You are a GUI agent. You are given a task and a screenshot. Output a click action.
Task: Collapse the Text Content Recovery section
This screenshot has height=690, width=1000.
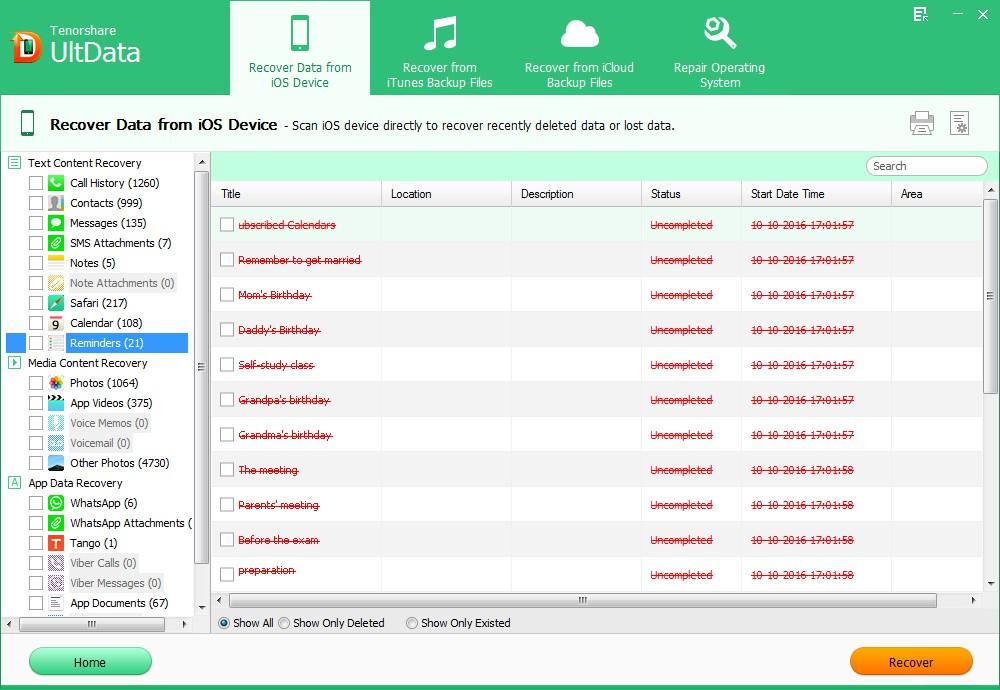[x=14, y=162]
